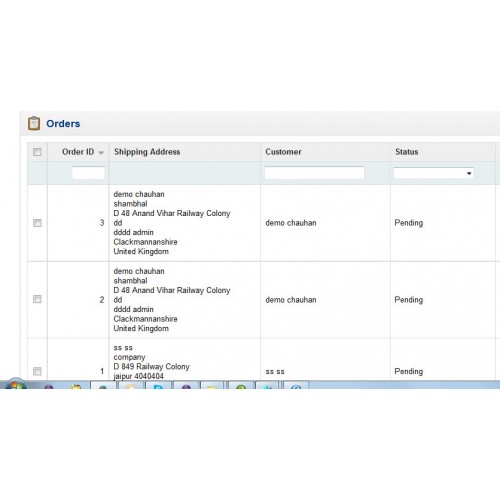Click the green round taskbar icon
Viewport: 500px width, 500px height.
coord(241,386)
